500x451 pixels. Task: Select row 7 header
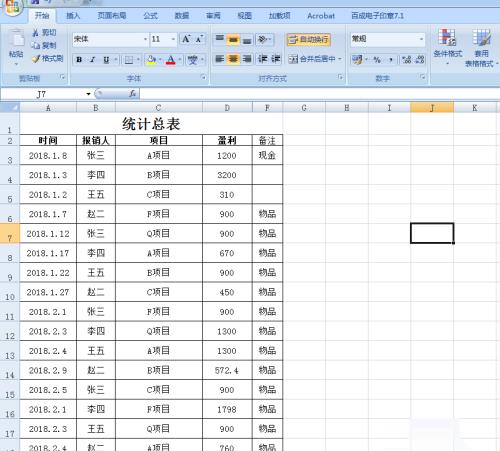[10, 233]
